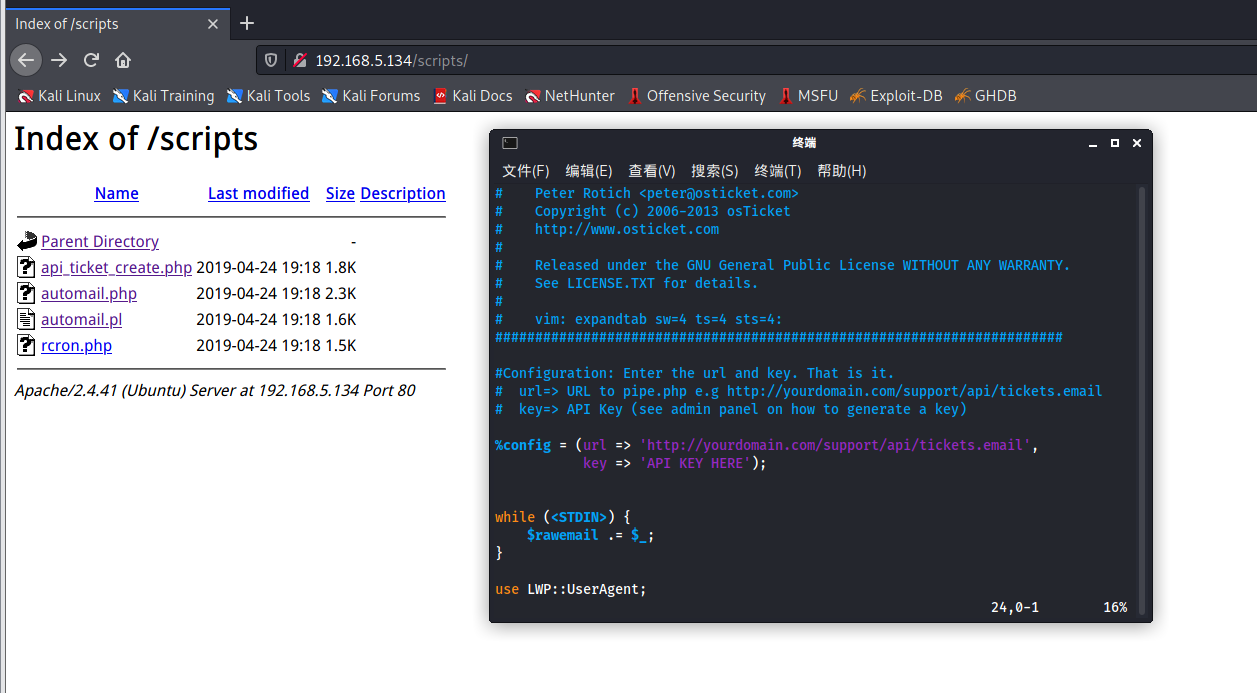1257x693 pixels.
Task: Click file icon beside rcron.php
Action: pyautogui.click(x=27, y=345)
